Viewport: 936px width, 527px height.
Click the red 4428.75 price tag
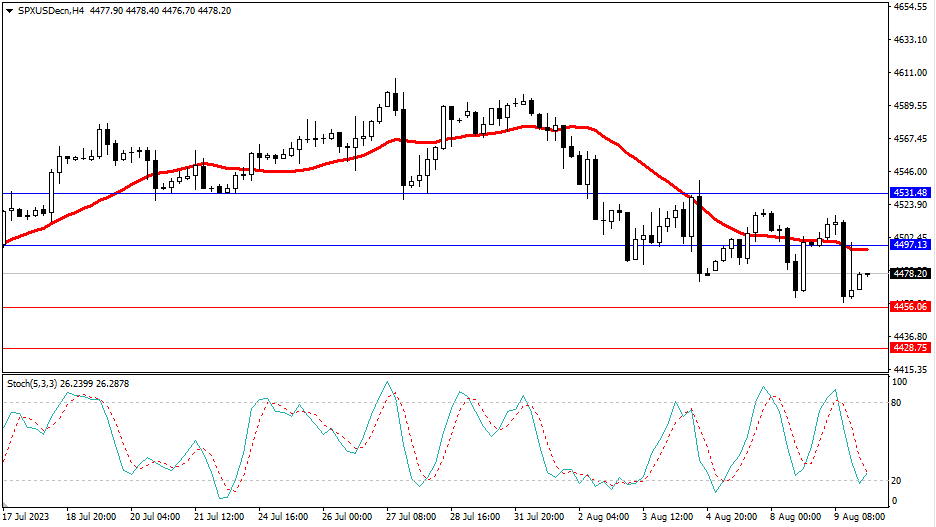(910, 348)
